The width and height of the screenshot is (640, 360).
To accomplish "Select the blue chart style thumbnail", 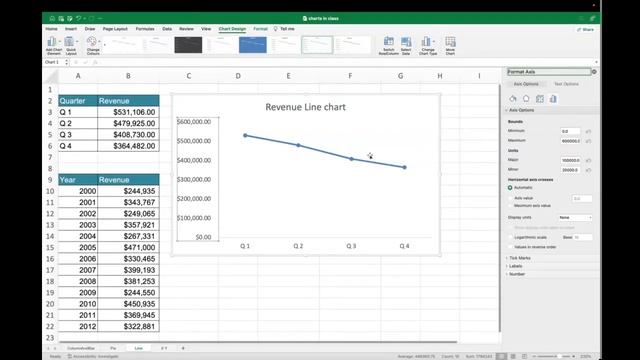I will [253, 45].
